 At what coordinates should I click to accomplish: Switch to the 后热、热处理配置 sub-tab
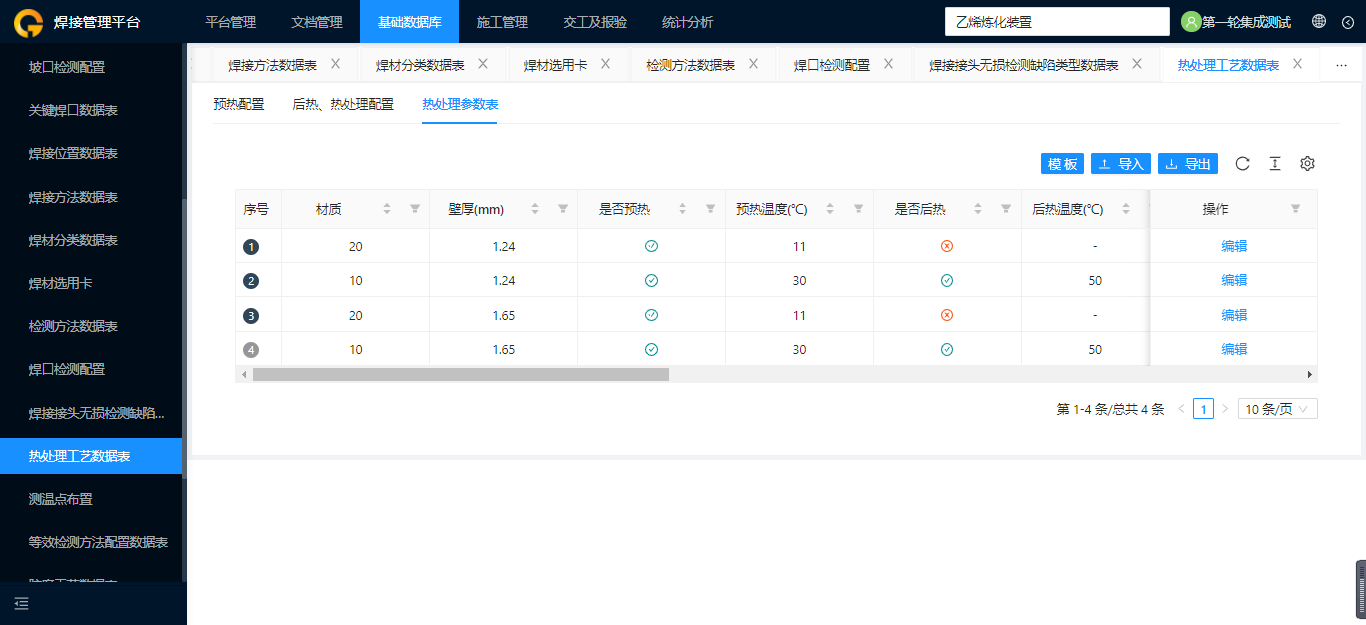click(x=343, y=104)
